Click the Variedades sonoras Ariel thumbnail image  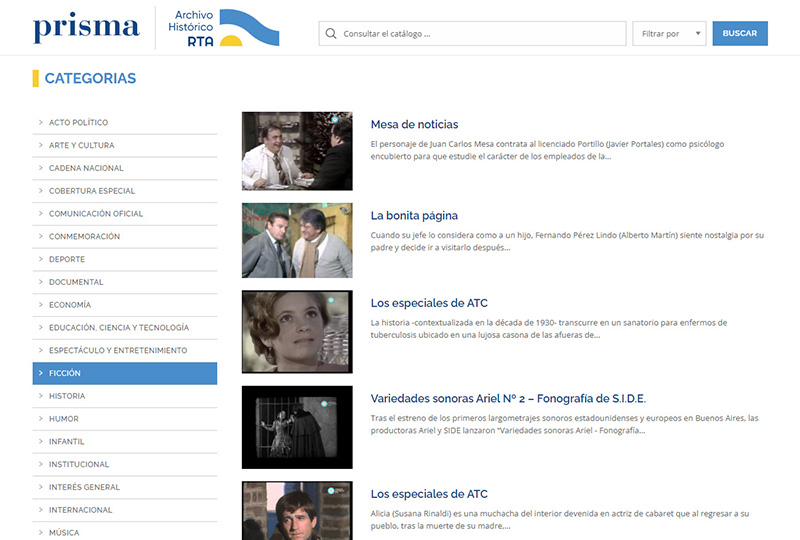point(297,427)
